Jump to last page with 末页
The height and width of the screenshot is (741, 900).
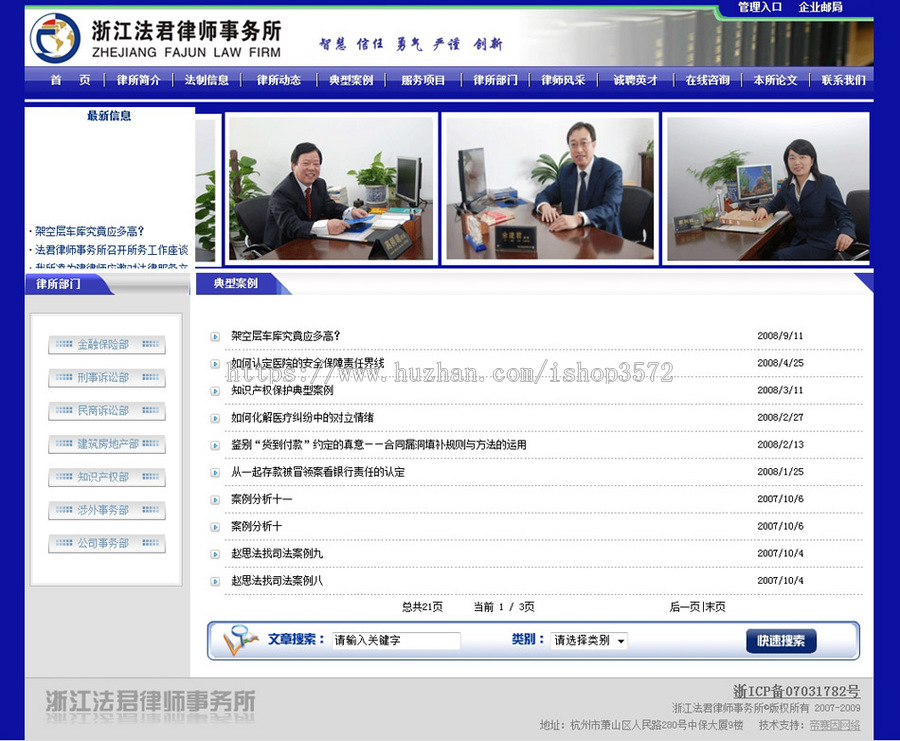[718, 607]
